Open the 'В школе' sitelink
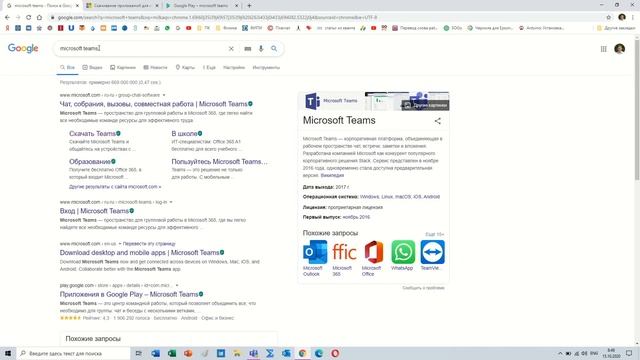 pyautogui.click(x=184, y=133)
